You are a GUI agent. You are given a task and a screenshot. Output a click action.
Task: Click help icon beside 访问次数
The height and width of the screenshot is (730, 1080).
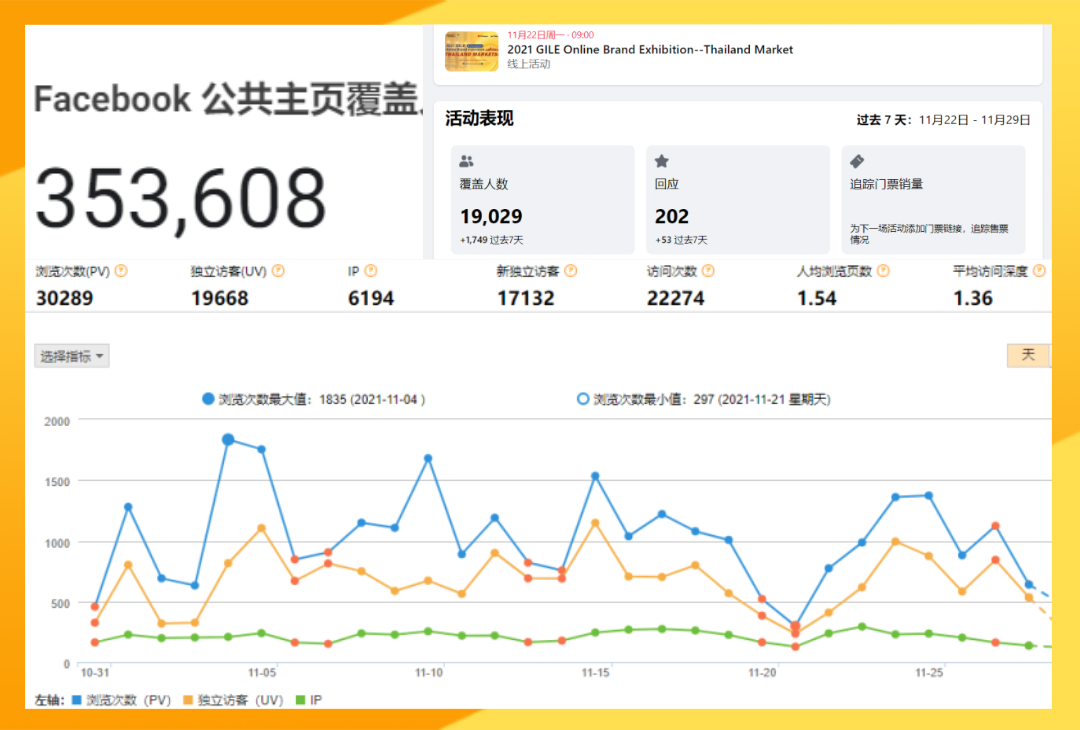pyautogui.click(x=708, y=271)
